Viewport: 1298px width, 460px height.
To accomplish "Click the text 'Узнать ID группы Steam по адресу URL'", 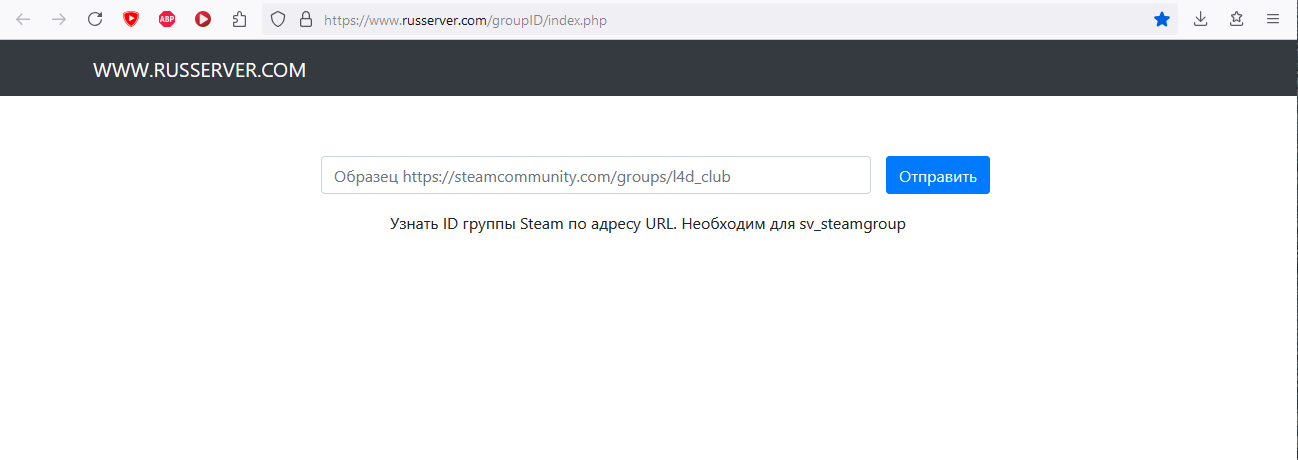I will 533,224.
